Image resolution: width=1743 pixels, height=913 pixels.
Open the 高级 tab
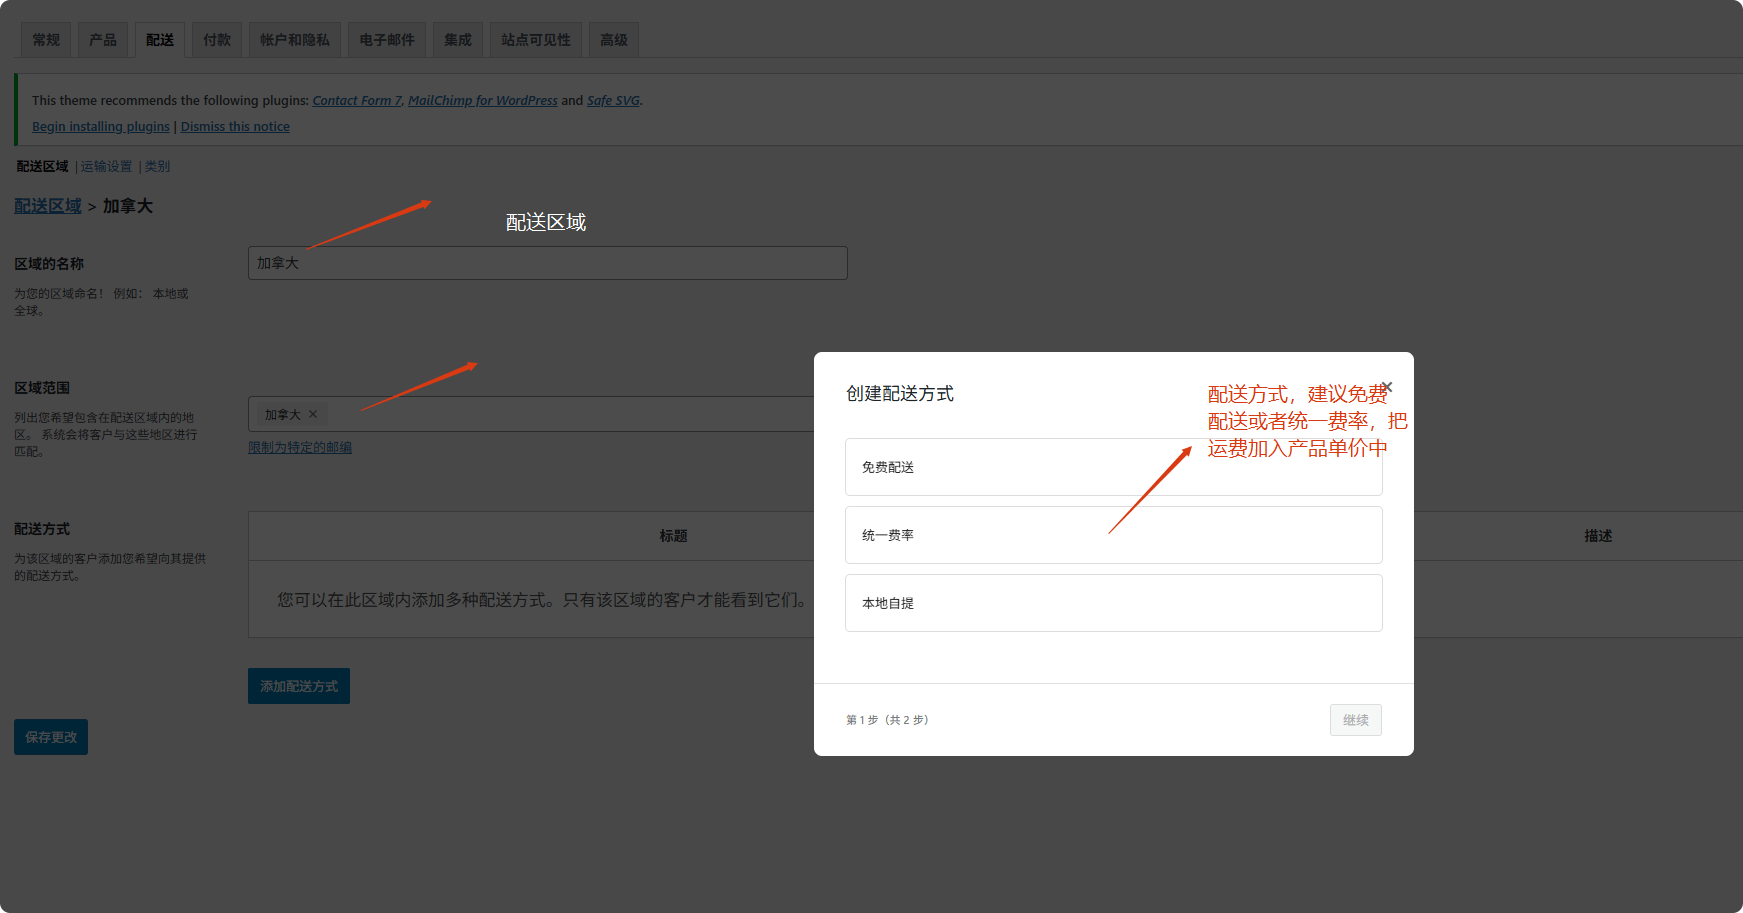614,40
